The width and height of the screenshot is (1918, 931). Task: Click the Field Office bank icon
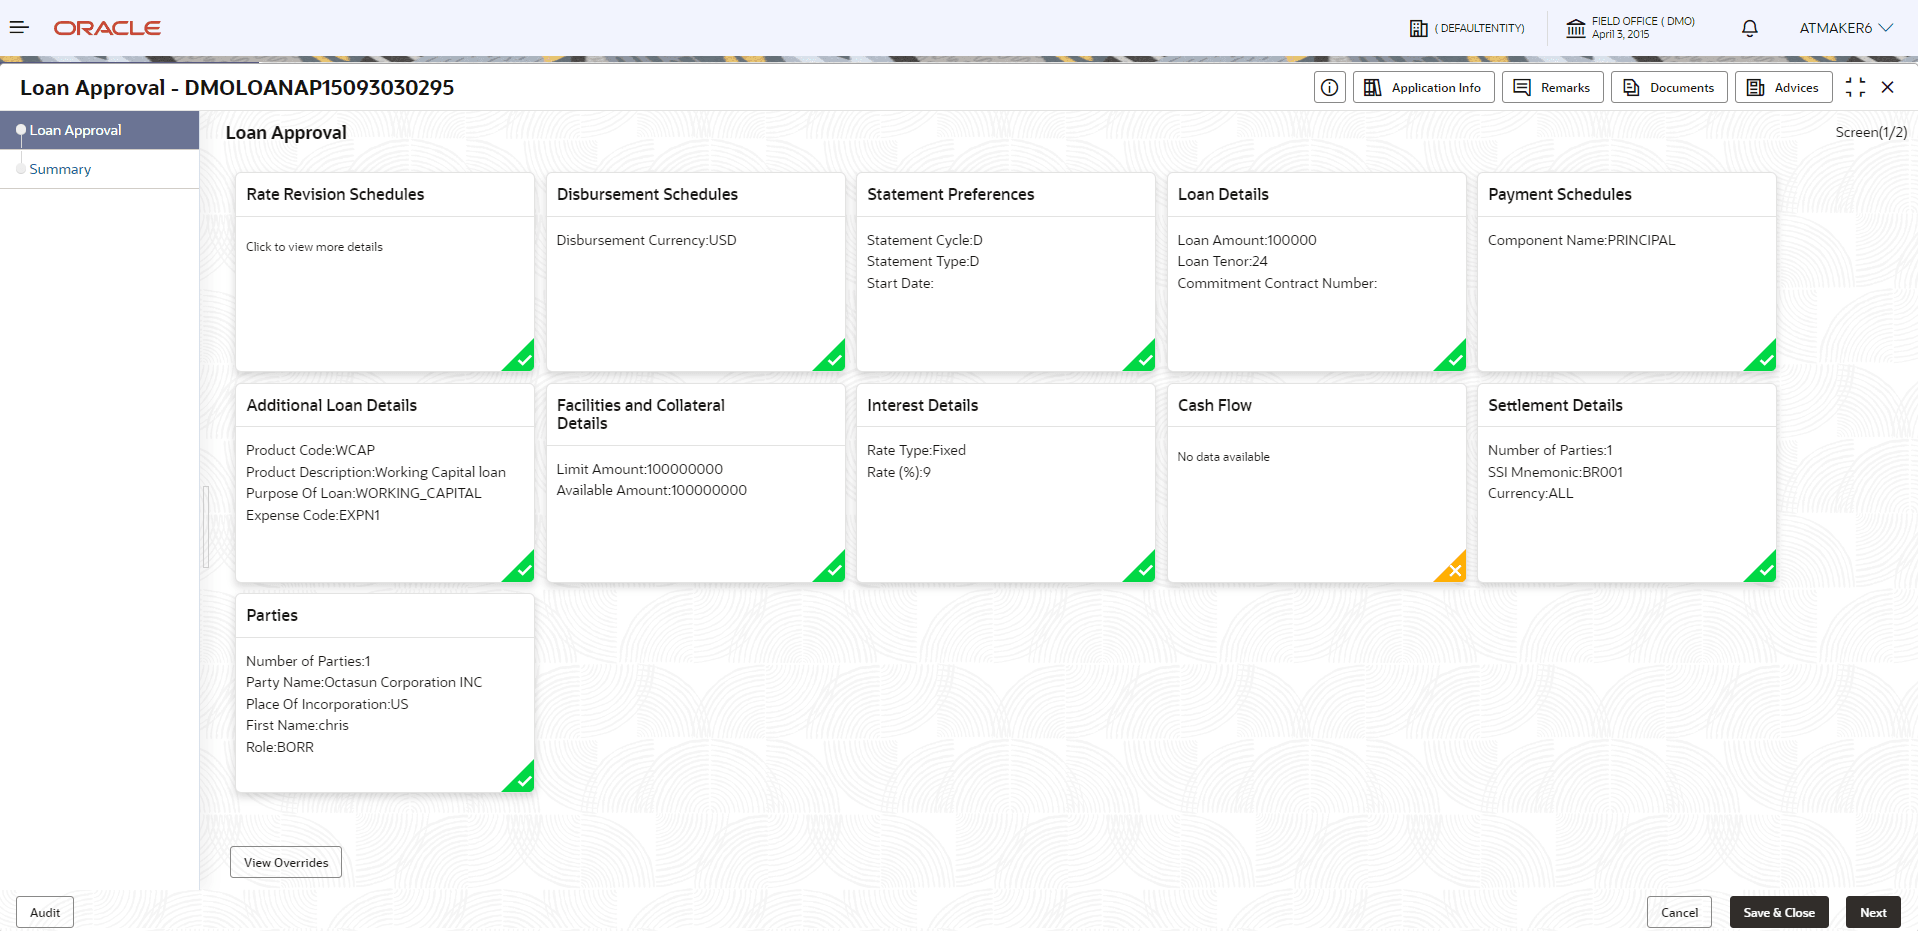tap(1576, 28)
